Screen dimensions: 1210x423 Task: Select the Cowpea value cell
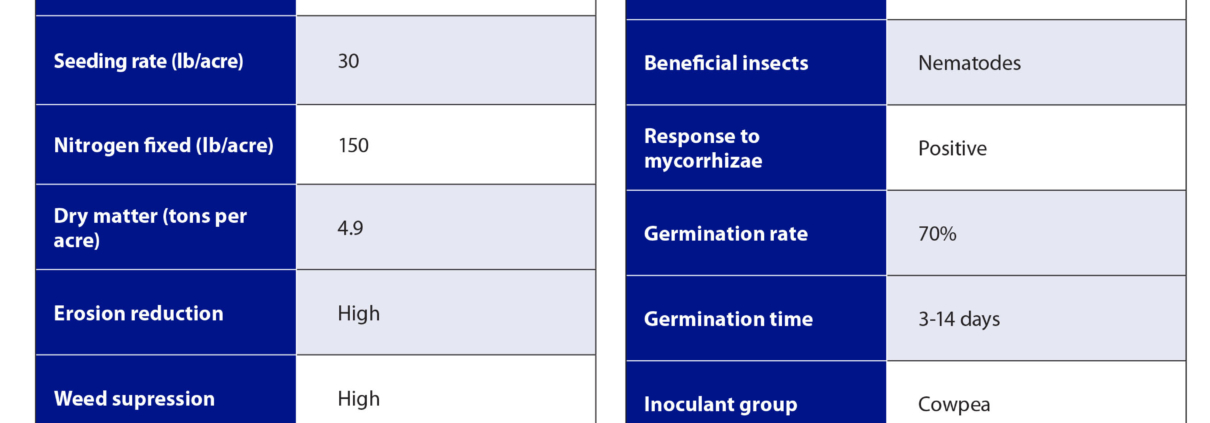coord(954,404)
